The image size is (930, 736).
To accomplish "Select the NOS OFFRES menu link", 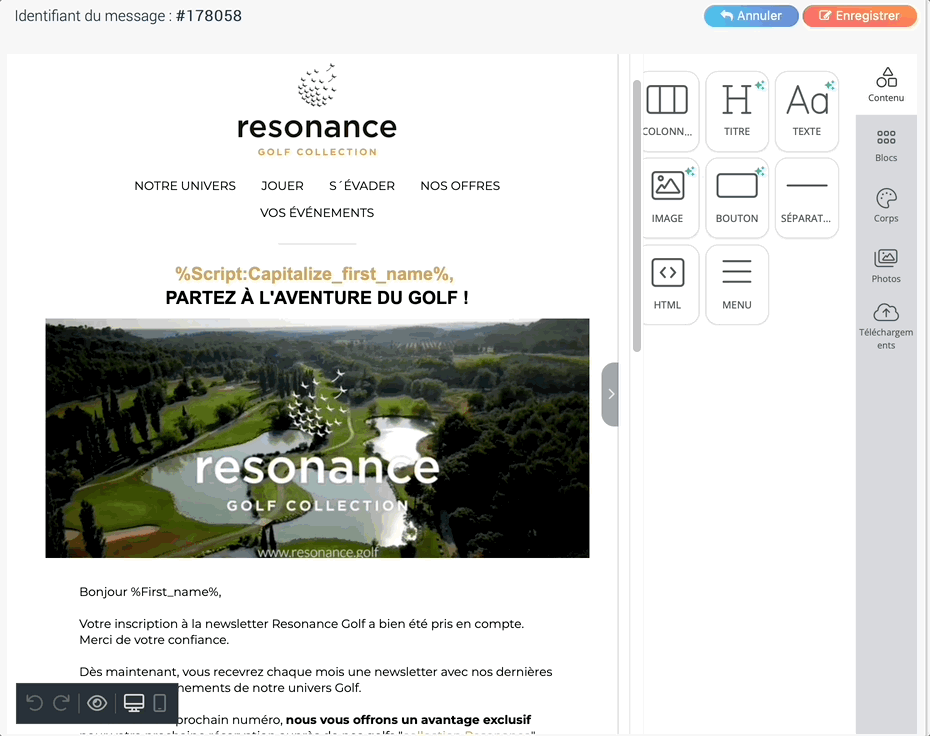I will [460, 186].
